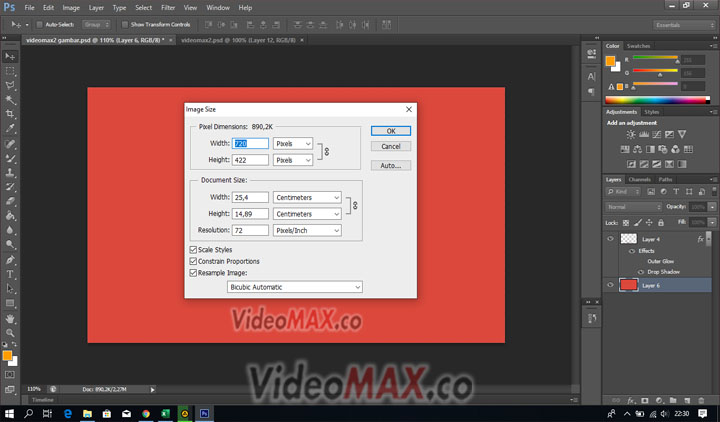Viewport: 720px width, 422px height.
Task: Open document Height Centimeters dropdown
Action: click(x=307, y=214)
